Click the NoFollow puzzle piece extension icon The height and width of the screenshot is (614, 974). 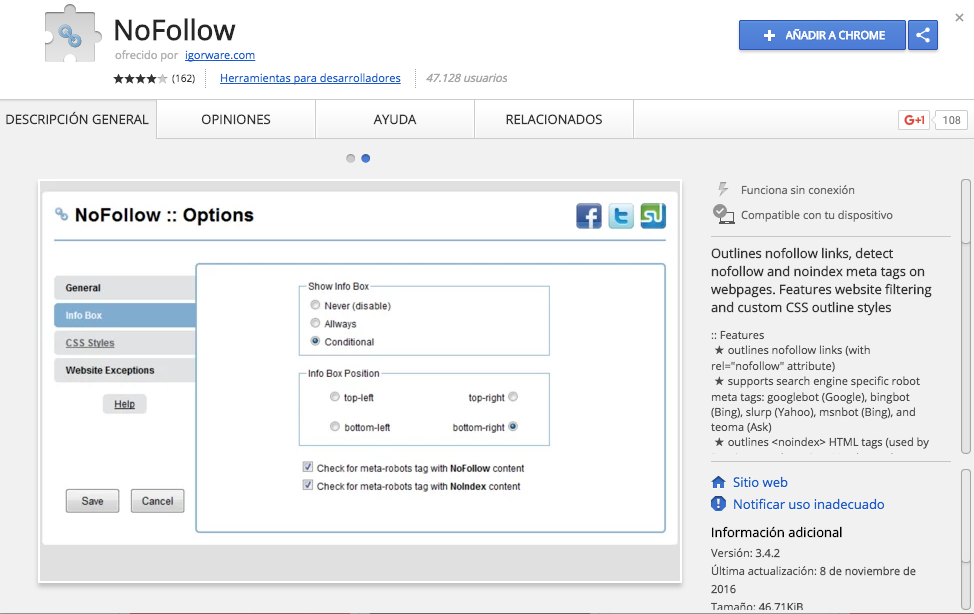coord(71,37)
